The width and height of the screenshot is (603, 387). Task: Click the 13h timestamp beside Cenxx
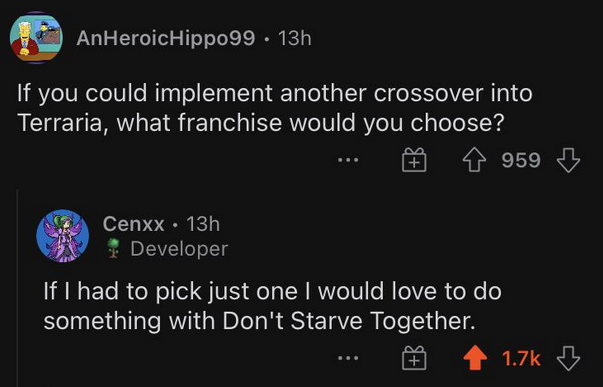[203, 224]
